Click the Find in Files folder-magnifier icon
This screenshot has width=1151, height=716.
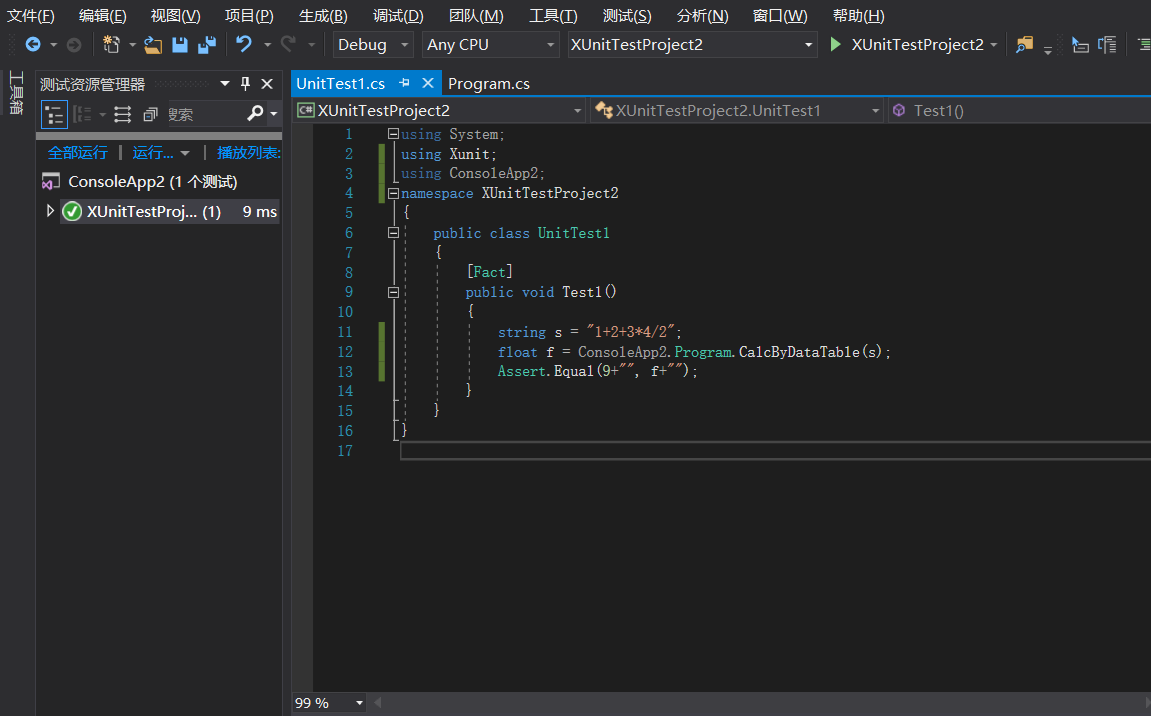click(1024, 45)
